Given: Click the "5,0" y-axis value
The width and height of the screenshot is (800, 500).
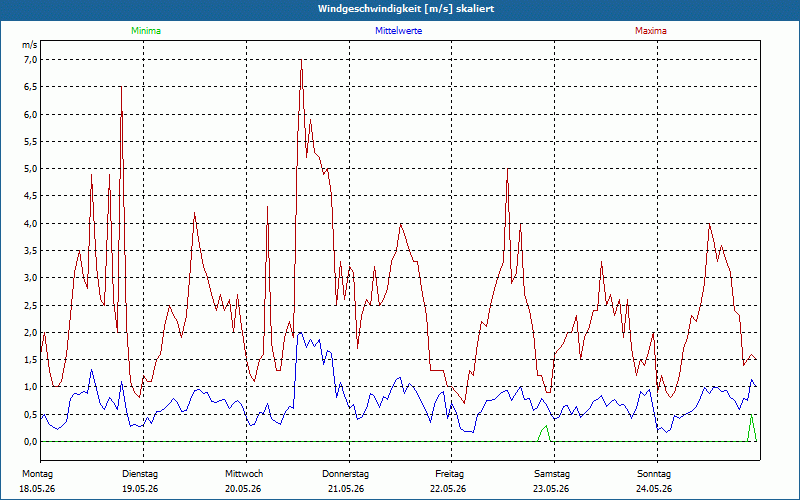Looking at the screenshot, I should tap(31, 169).
